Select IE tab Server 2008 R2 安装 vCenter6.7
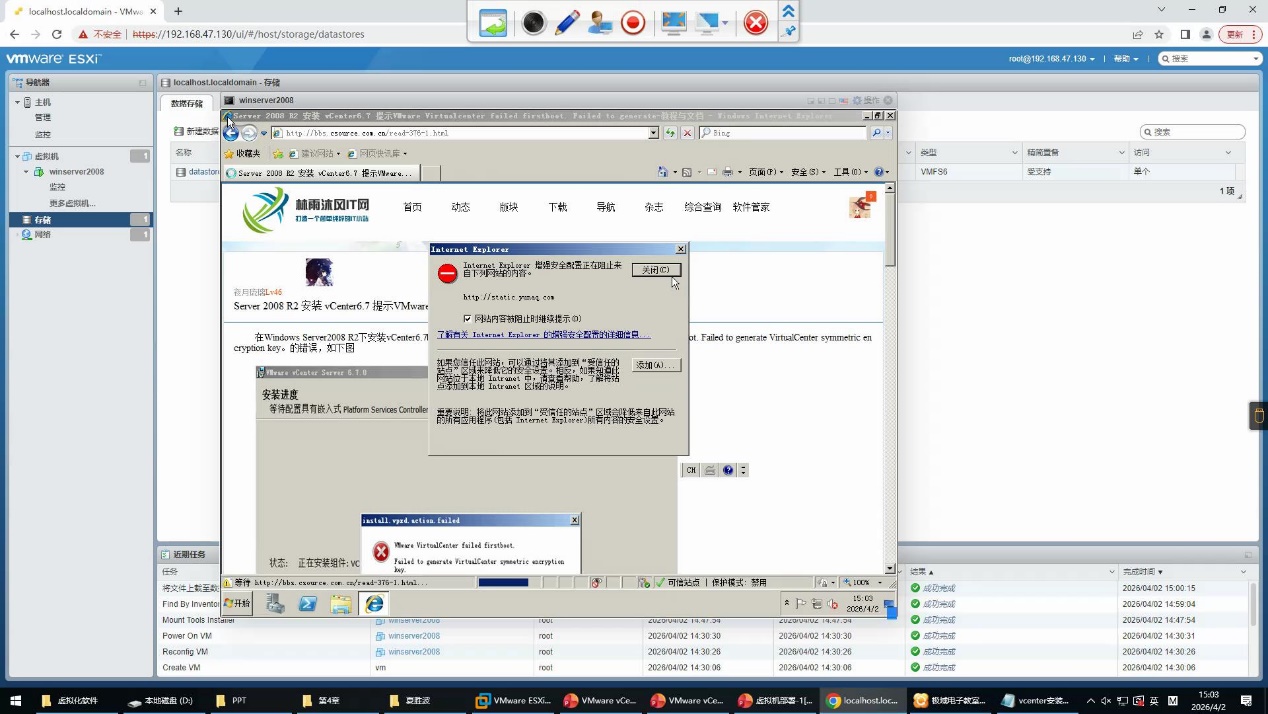The height and width of the screenshot is (714, 1268). [320, 173]
